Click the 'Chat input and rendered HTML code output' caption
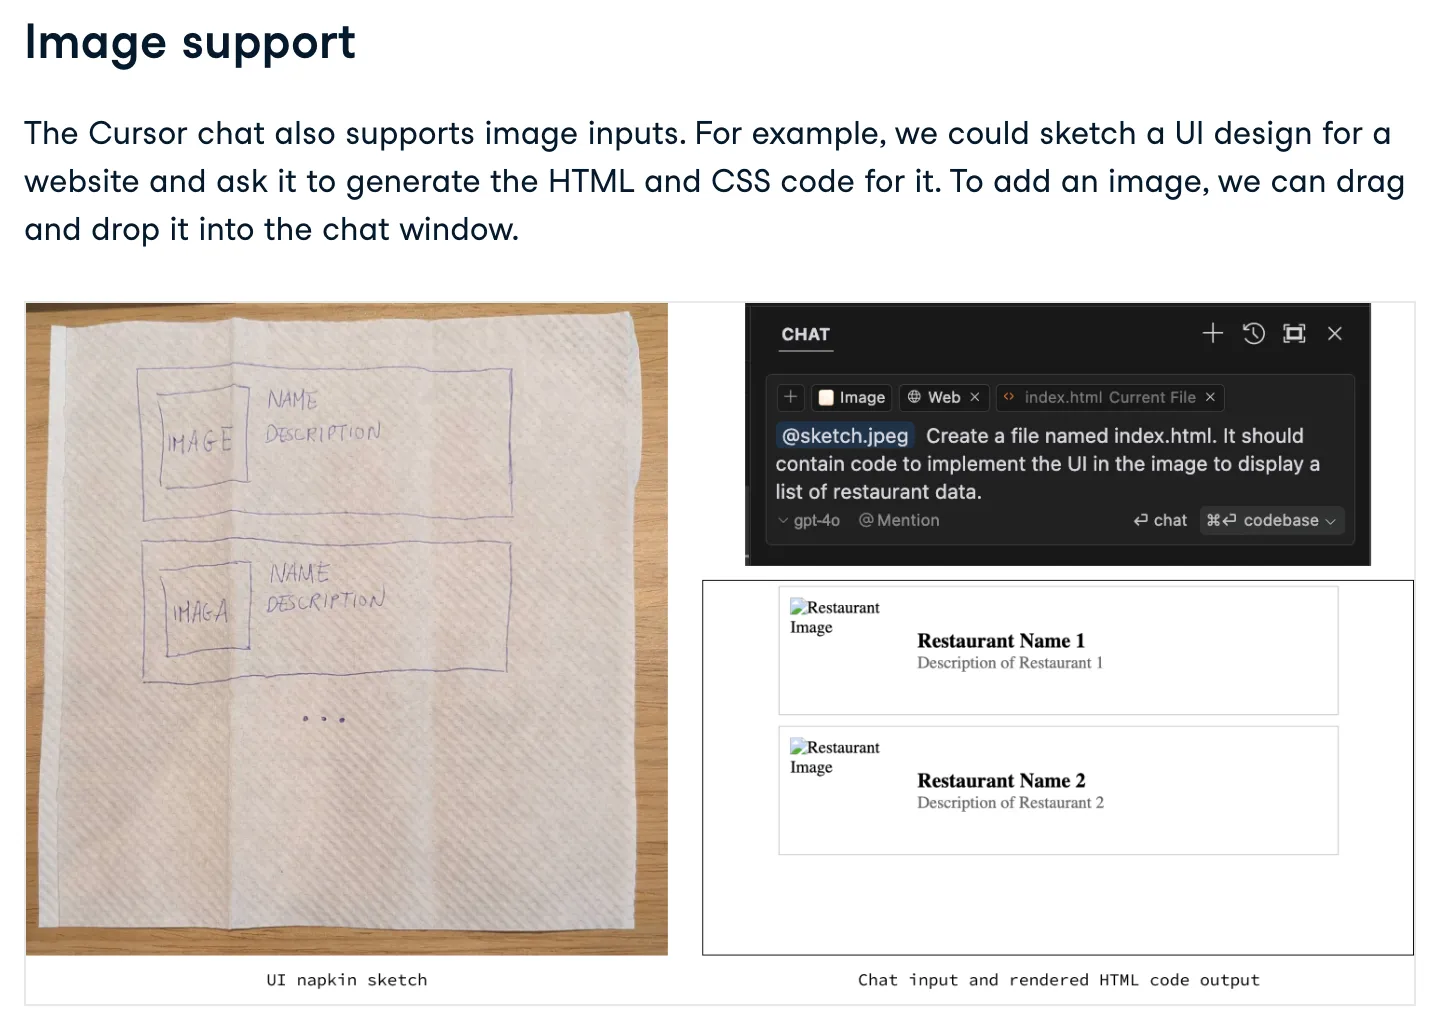Screen dimensions: 1444x1034 point(1059,980)
